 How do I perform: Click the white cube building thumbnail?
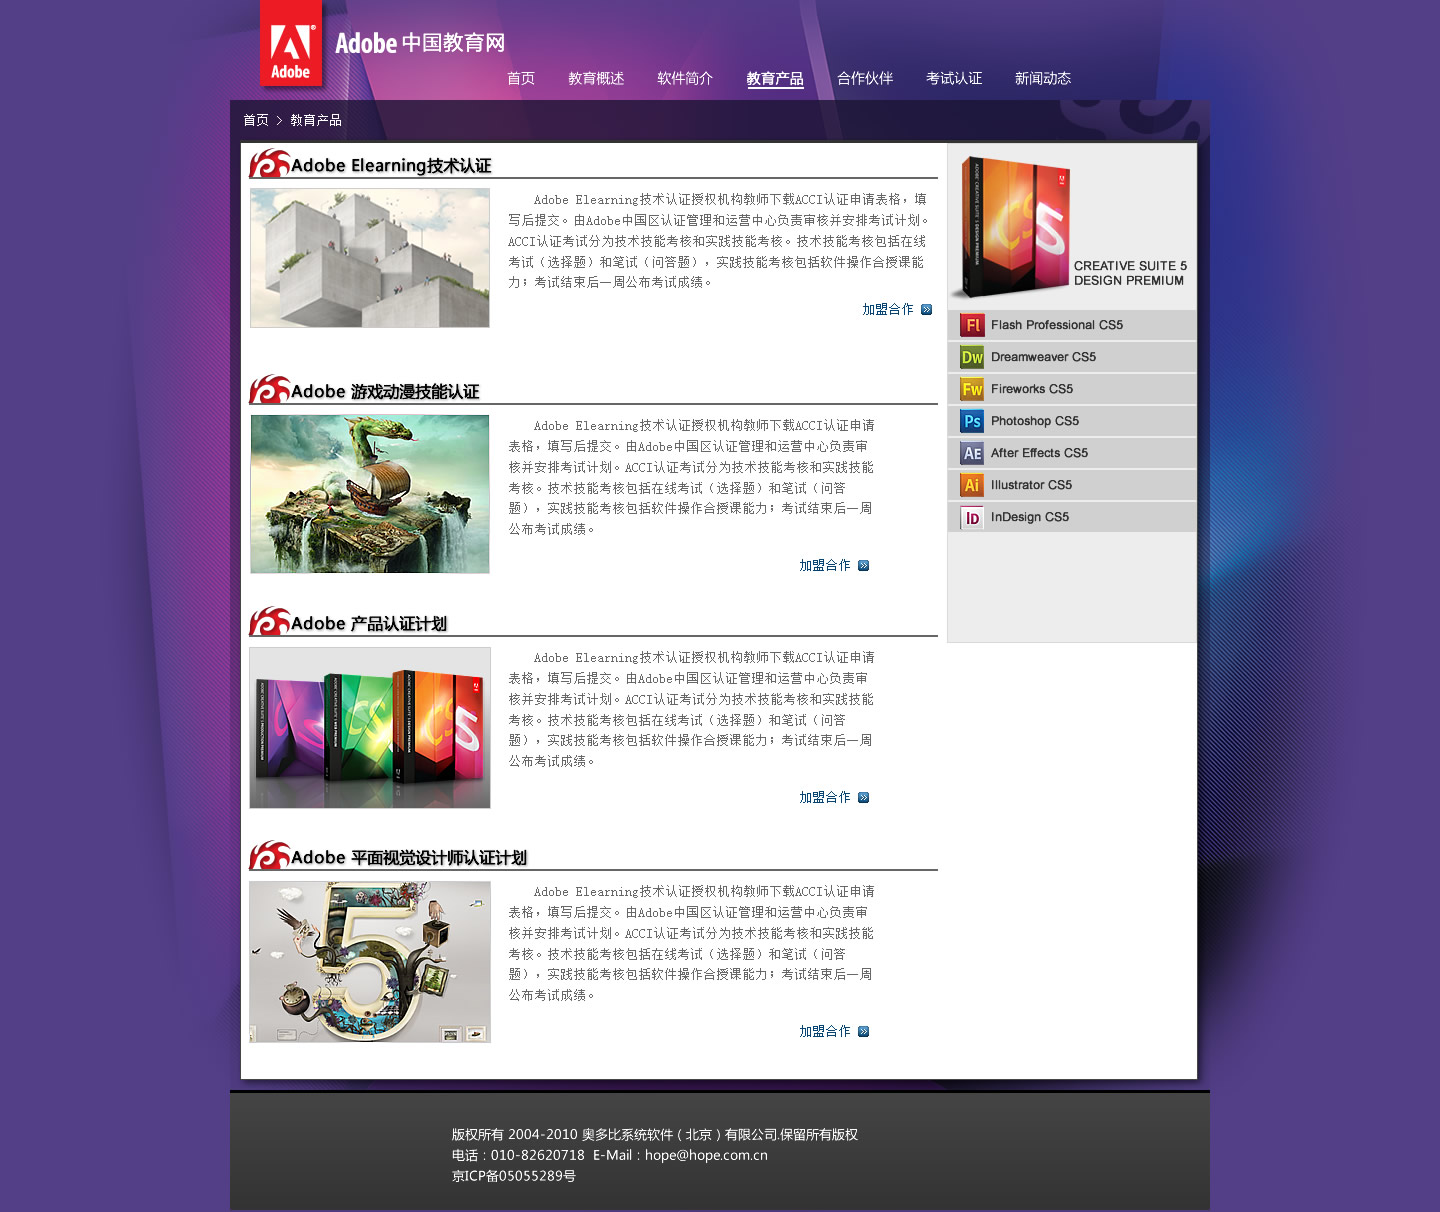click(370, 258)
